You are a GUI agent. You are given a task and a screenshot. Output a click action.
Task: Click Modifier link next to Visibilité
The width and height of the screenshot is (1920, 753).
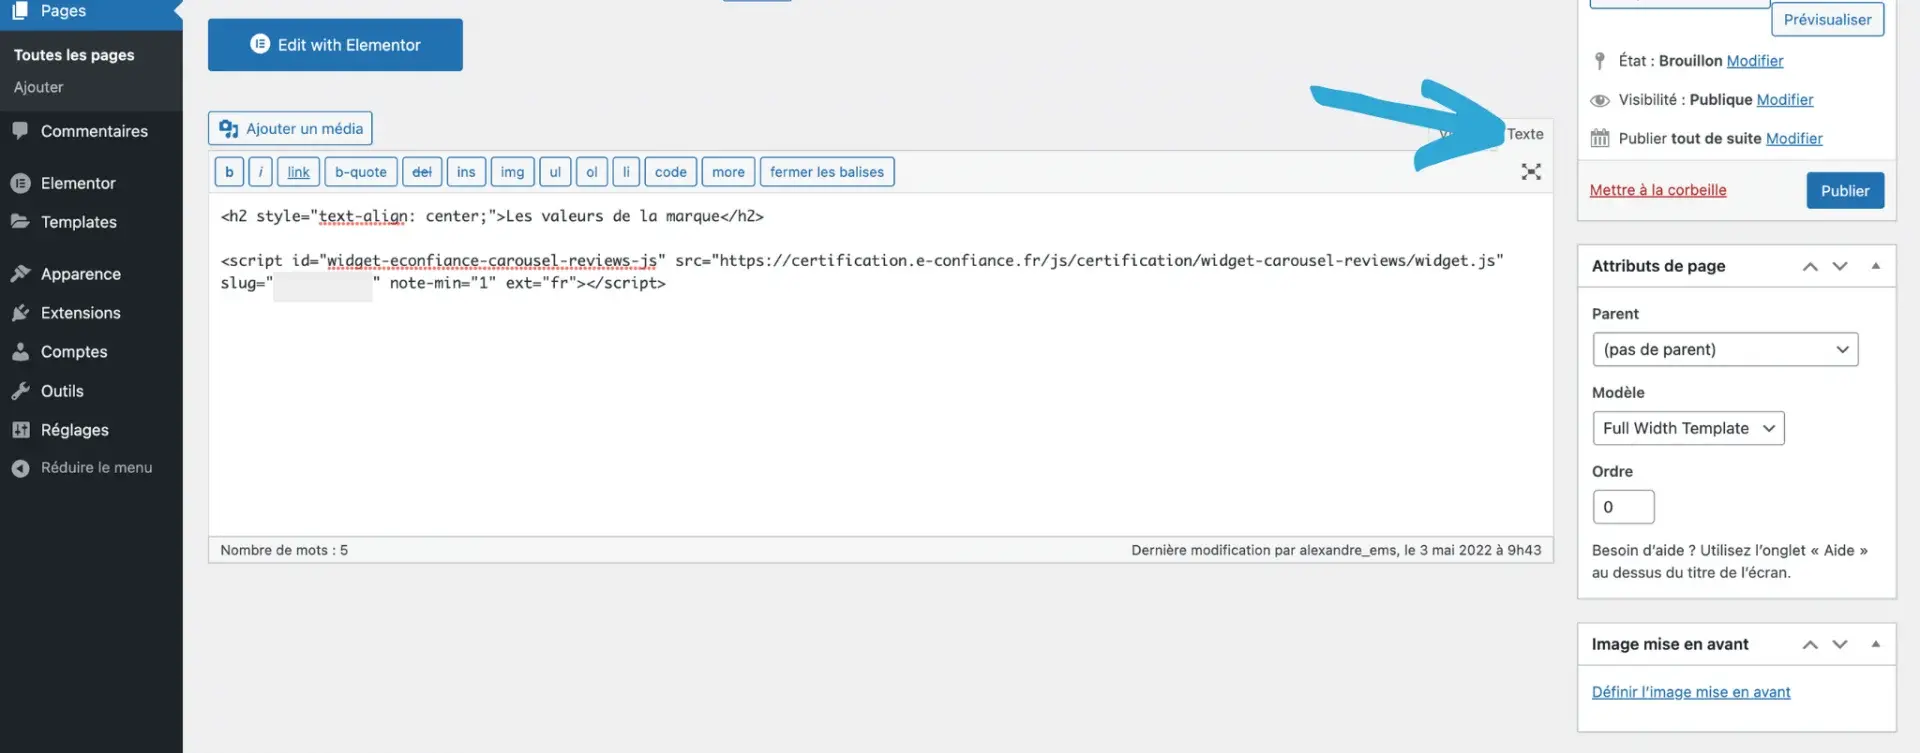tap(1785, 100)
